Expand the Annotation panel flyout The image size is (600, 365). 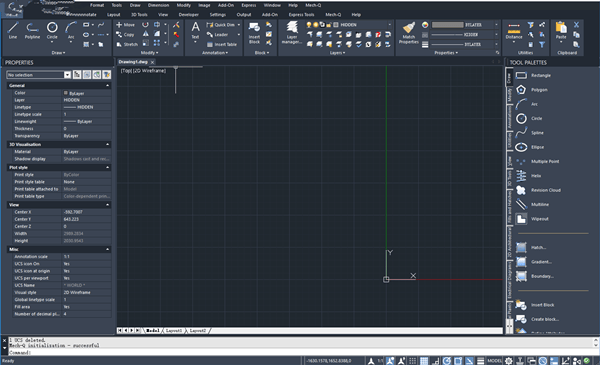[x=215, y=53]
